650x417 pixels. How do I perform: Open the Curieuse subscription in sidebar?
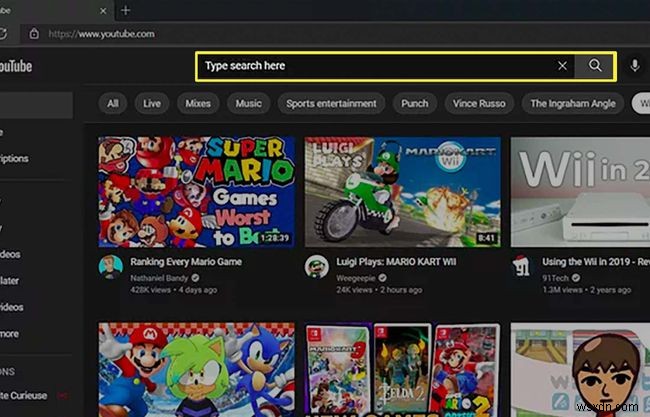(x=24, y=395)
